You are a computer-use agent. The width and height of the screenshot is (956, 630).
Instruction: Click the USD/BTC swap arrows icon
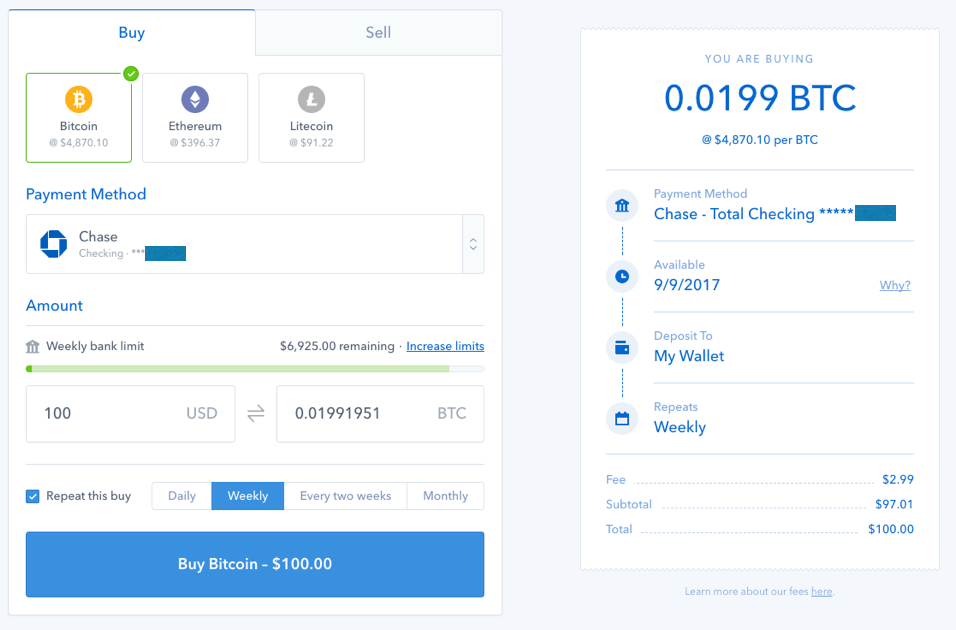[x=255, y=413]
